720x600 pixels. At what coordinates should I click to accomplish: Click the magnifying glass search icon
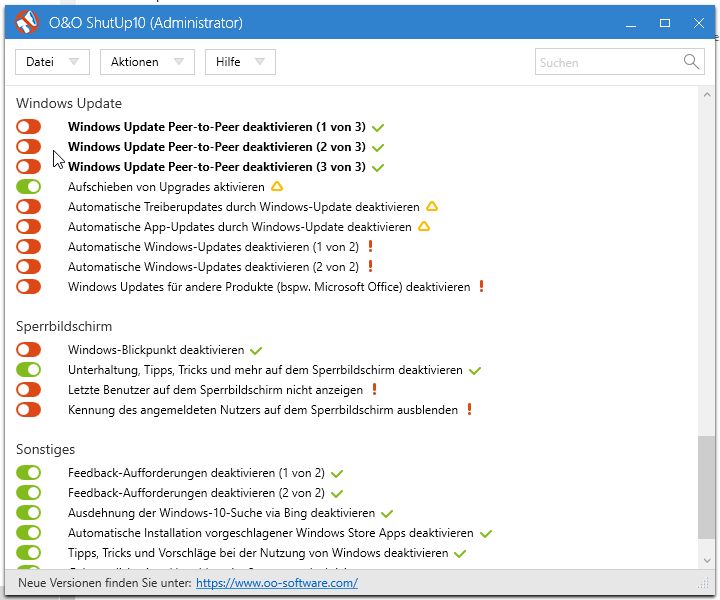[x=691, y=61]
